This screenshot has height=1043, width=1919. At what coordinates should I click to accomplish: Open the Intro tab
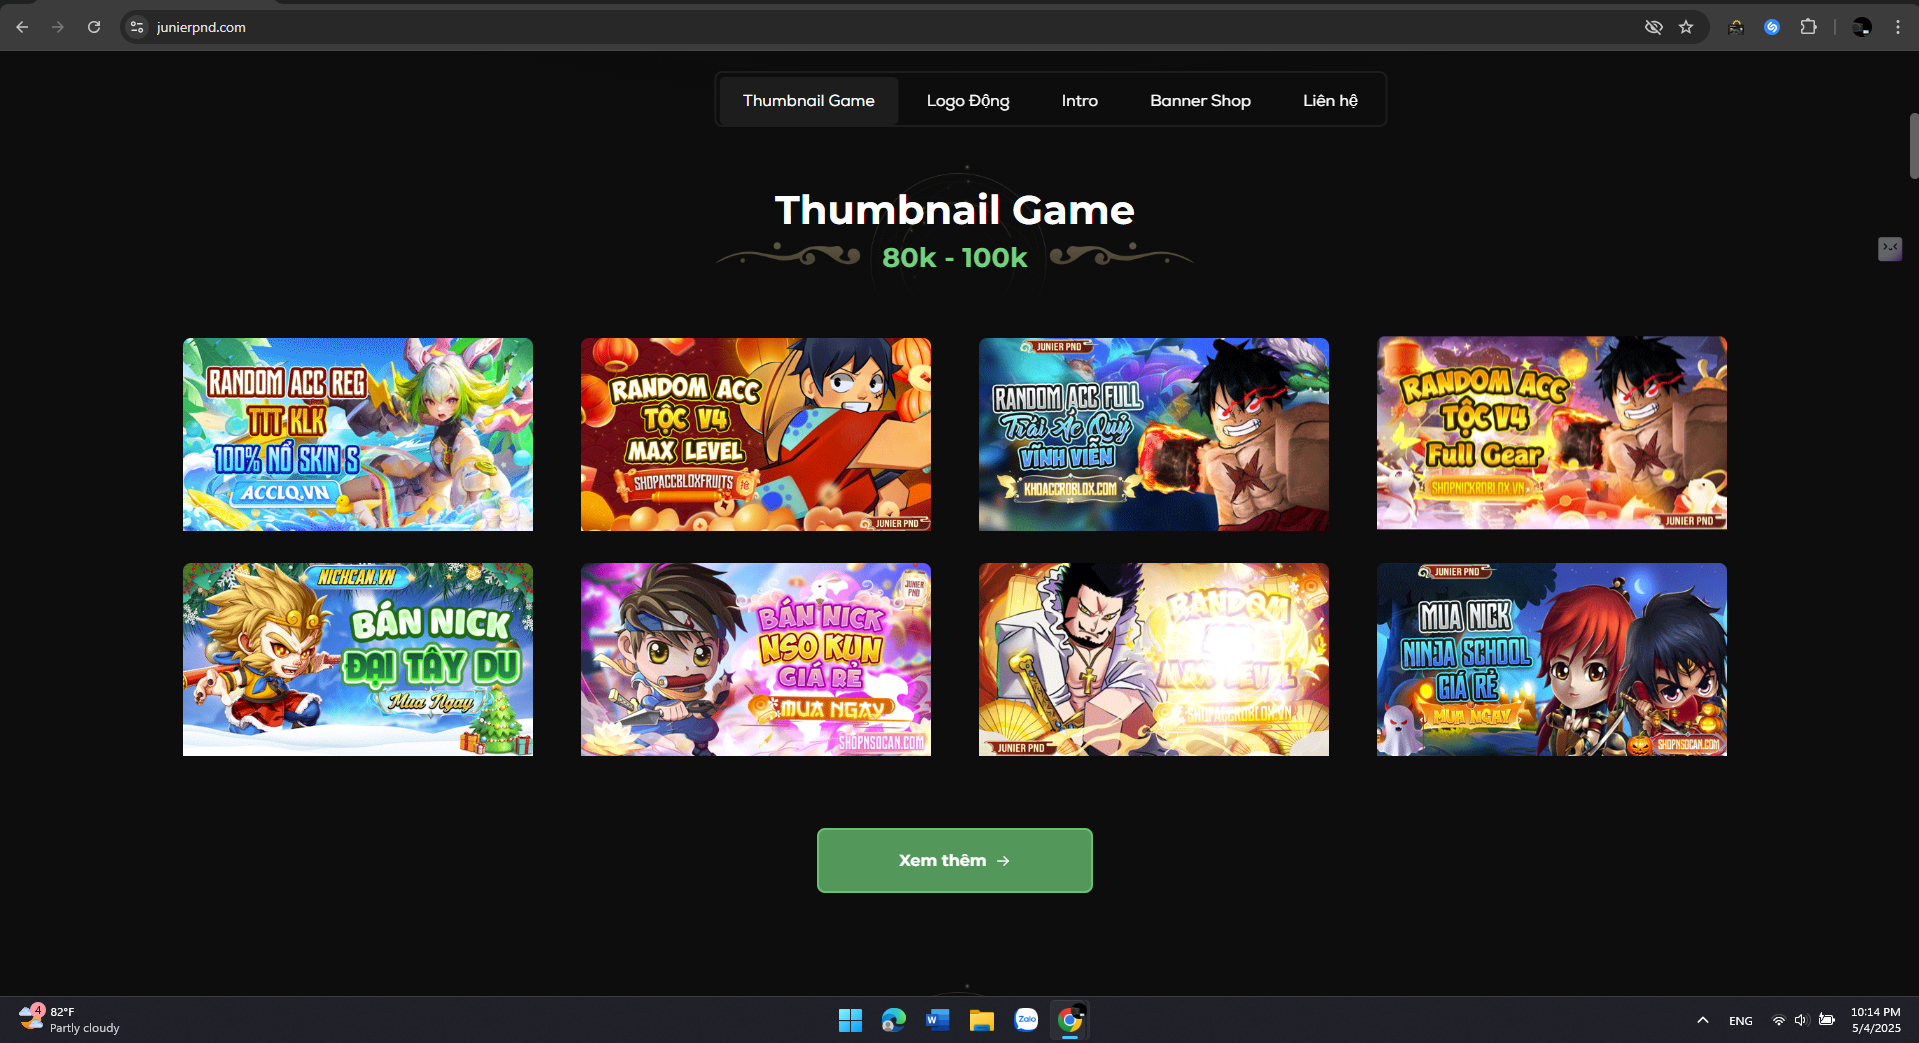pyautogui.click(x=1079, y=101)
